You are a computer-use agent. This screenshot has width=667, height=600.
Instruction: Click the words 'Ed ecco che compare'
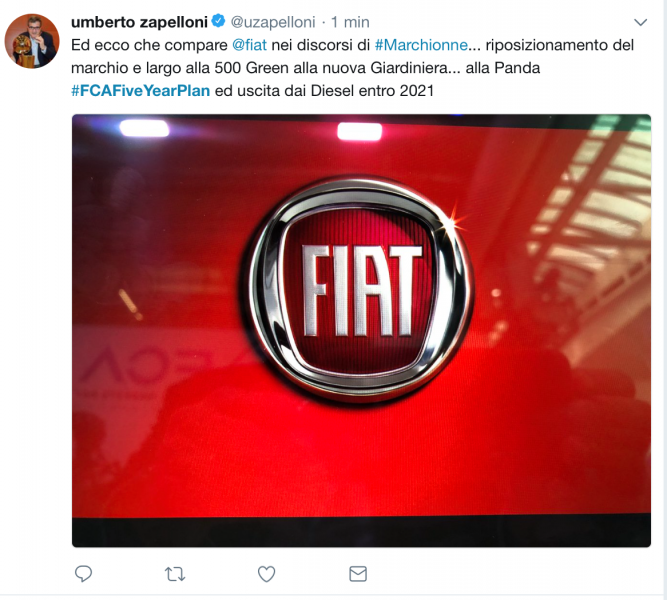[x=149, y=45]
